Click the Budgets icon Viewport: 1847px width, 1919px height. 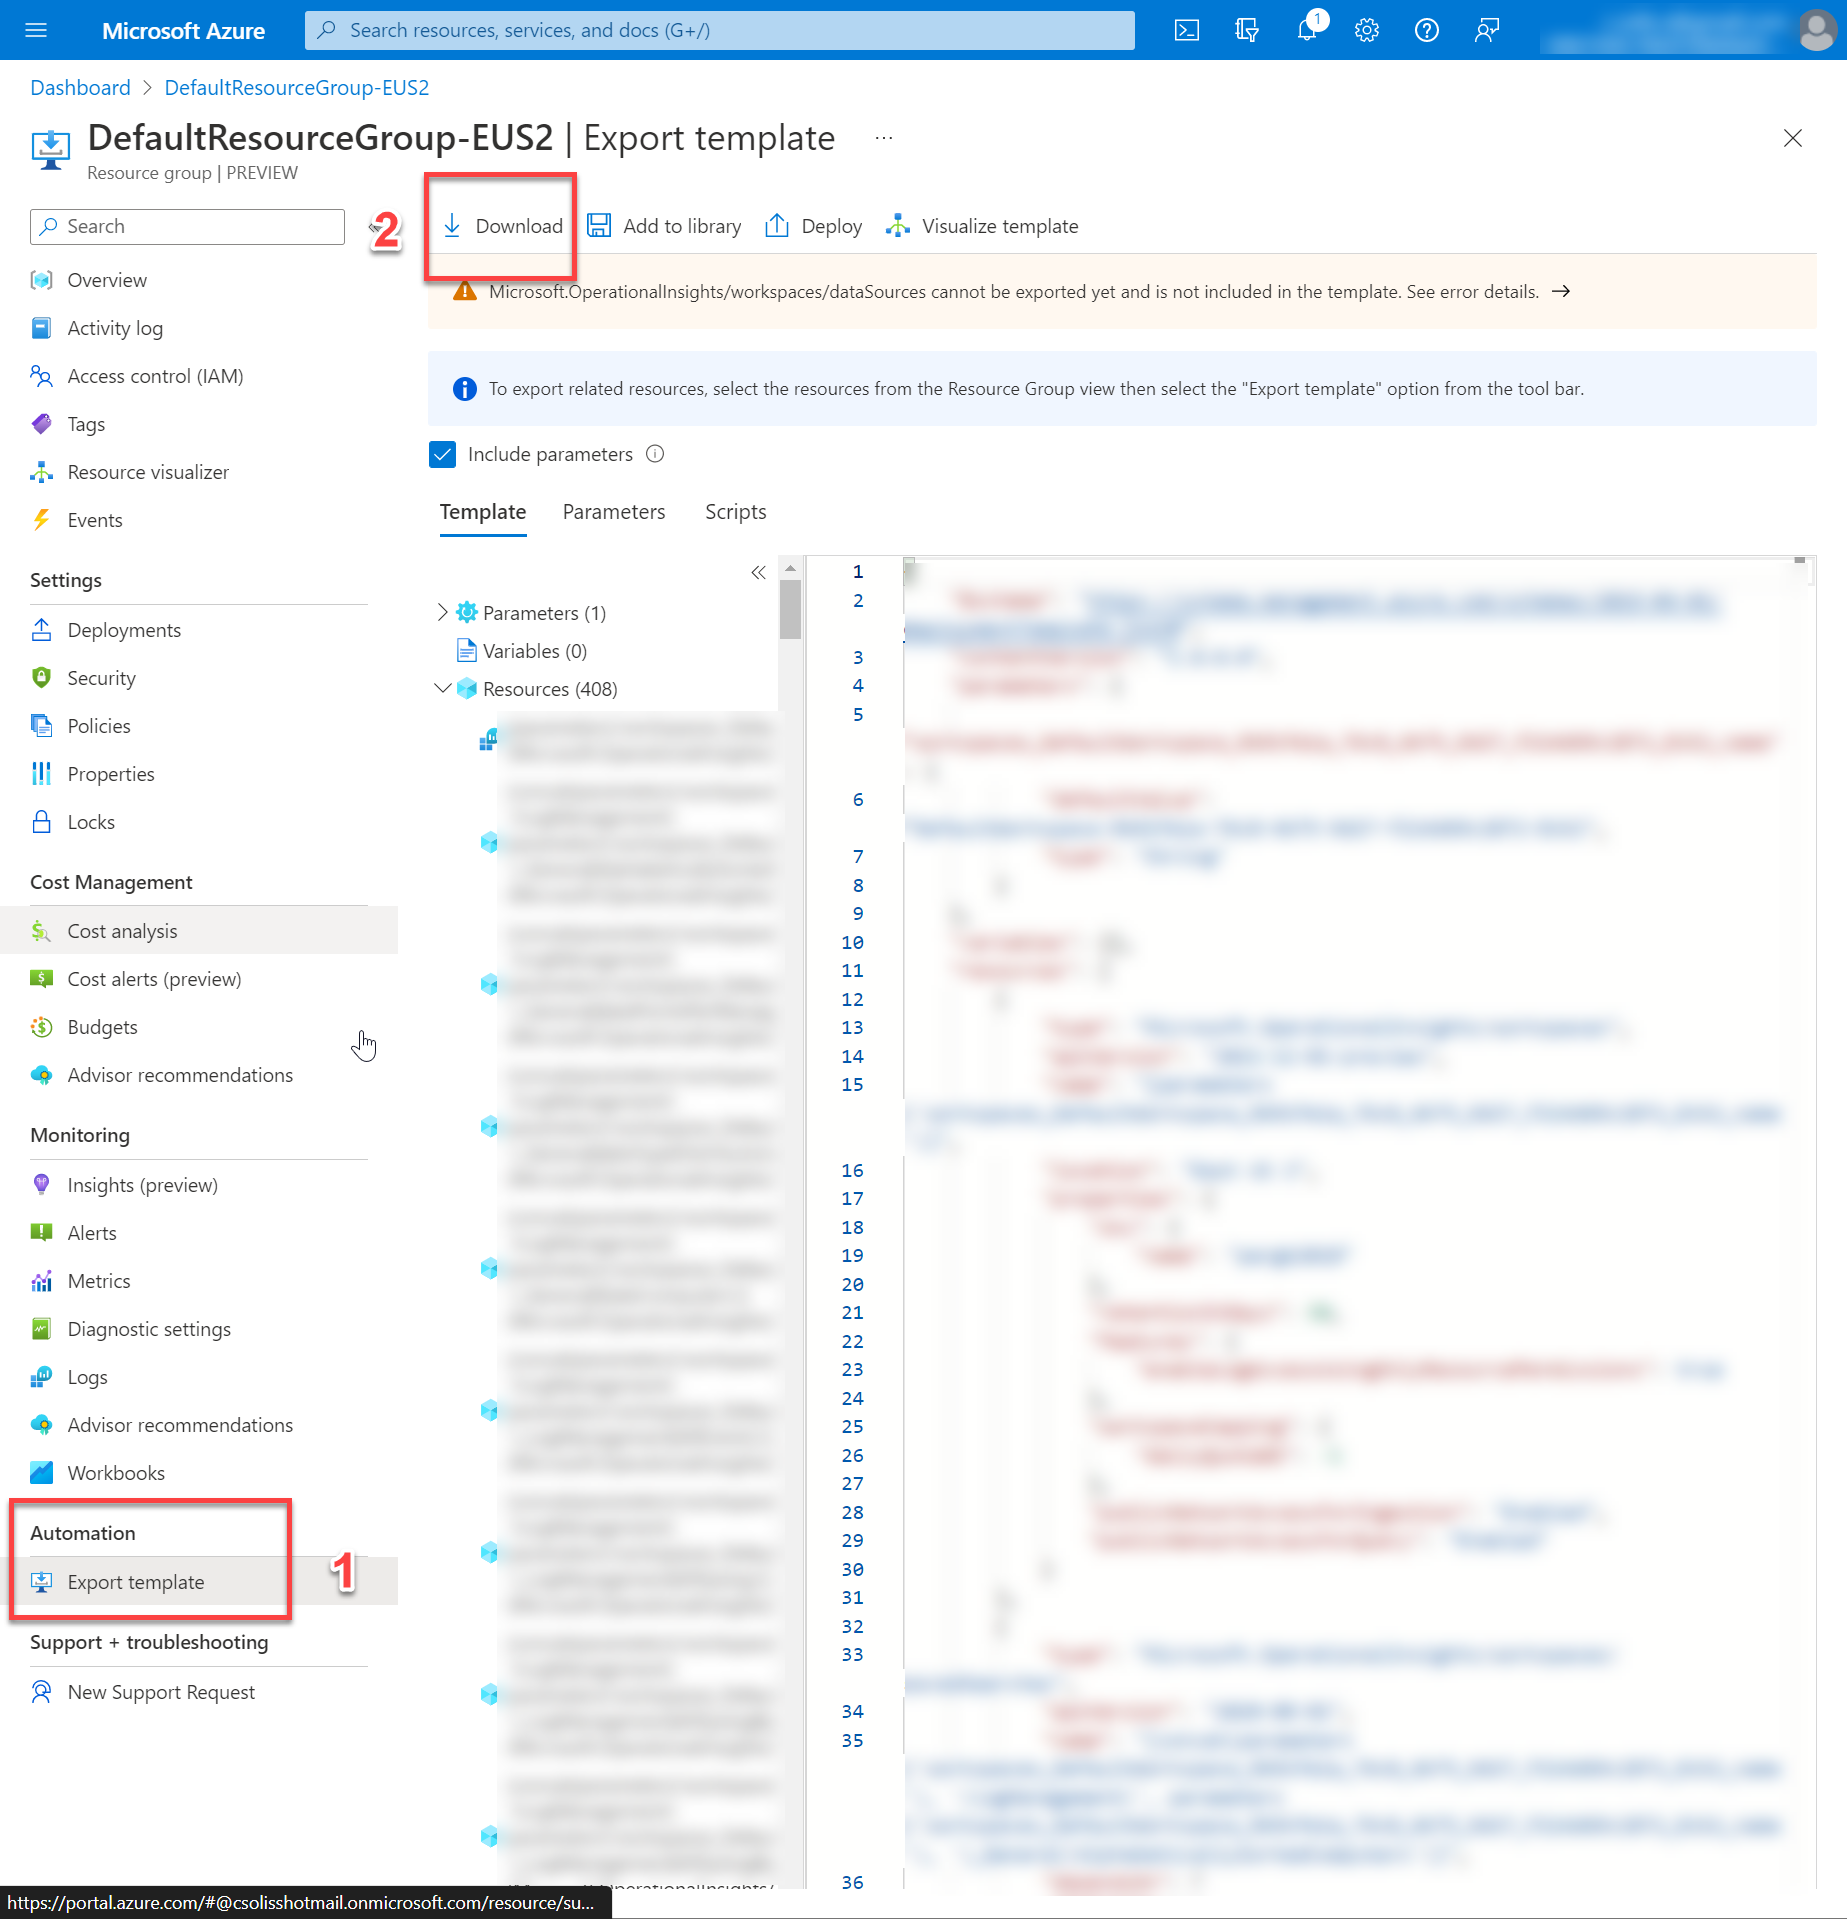coord(41,1027)
